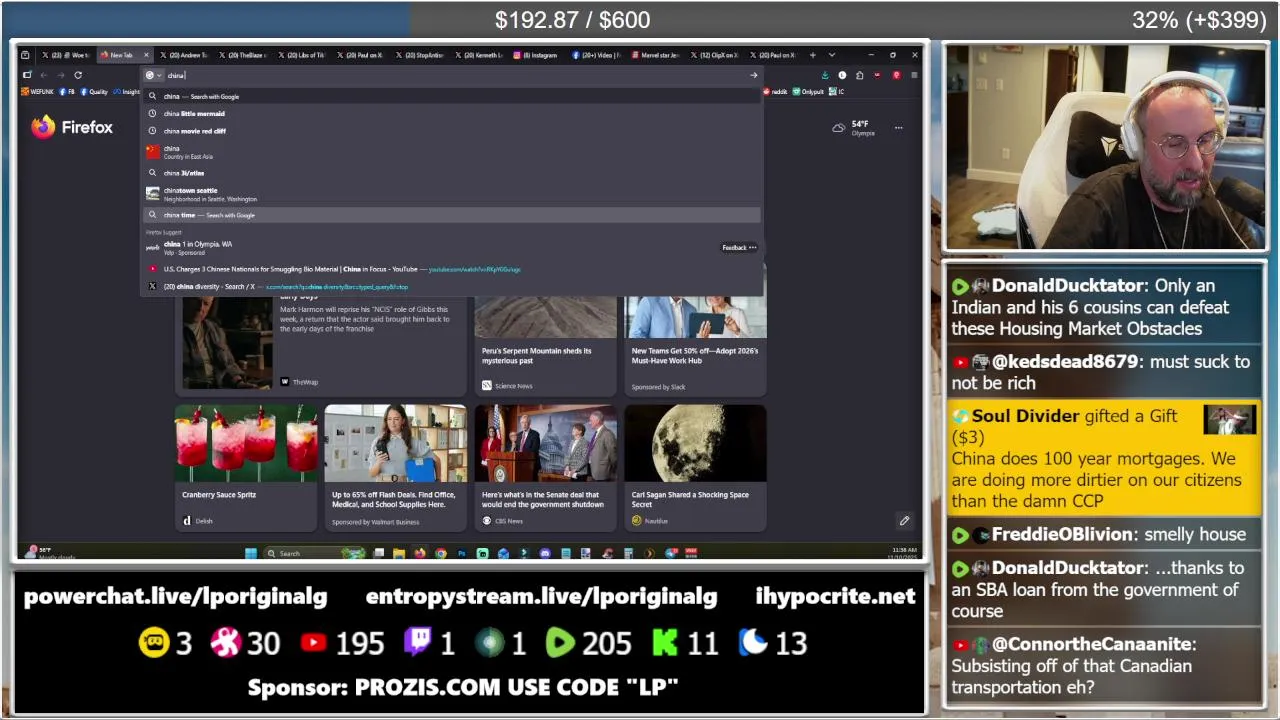This screenshot has width=1280, height=720.
Task: Open Yelp sponsored 'china 1 in Olympia, WA'
Action: (430, 247)
